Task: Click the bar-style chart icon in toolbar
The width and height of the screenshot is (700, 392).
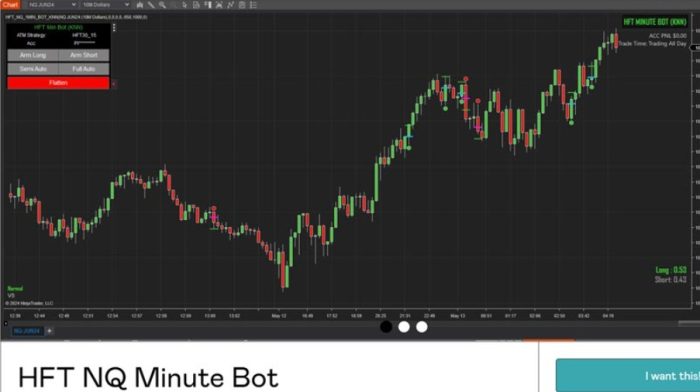Action: point(140,5)
